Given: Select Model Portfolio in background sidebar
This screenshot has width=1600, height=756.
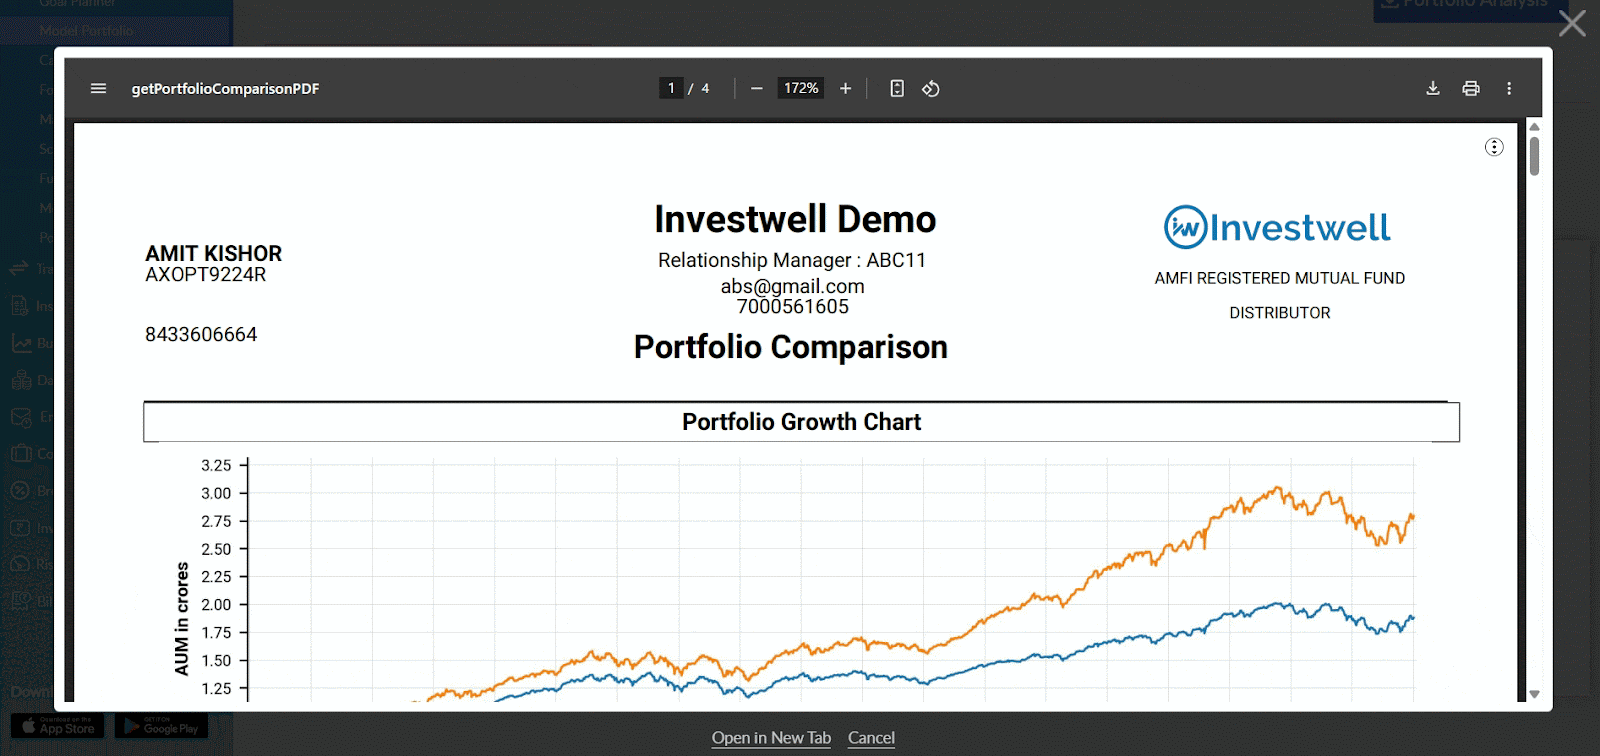Looking at the screenshot, I should click(86, 31).
